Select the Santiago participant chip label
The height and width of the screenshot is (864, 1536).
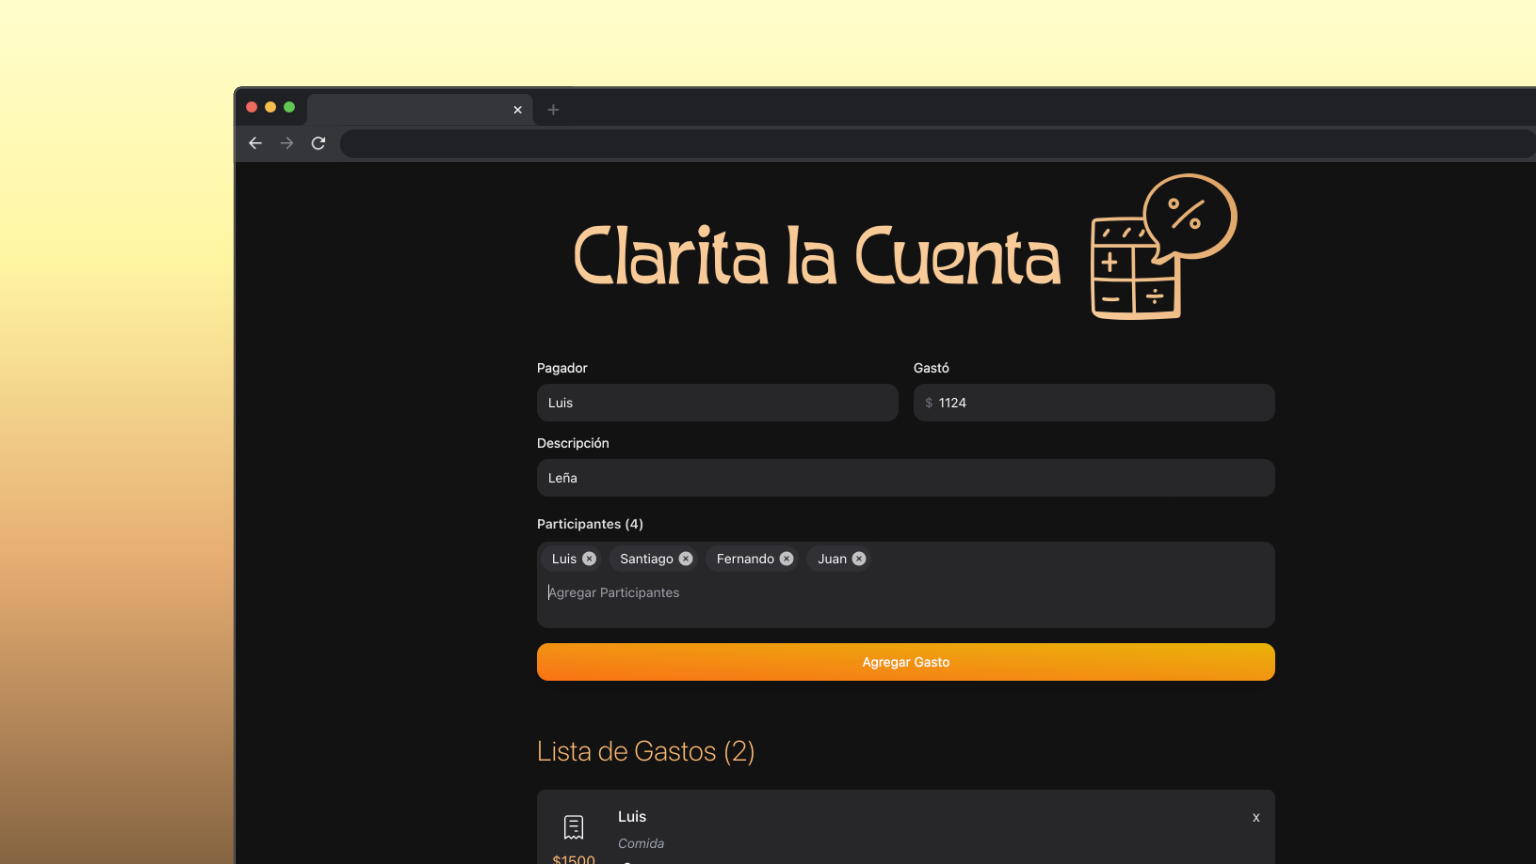coord(646,559)
